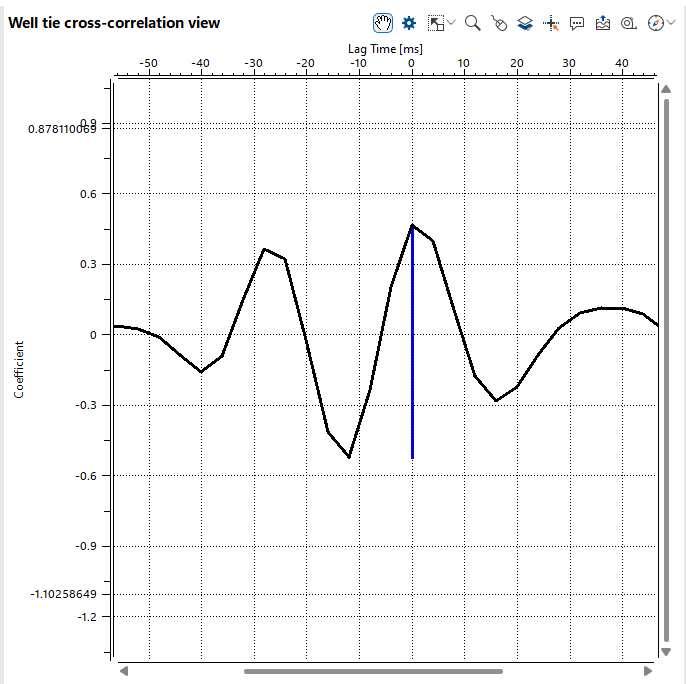Select the tape measure tool
686x684 pixels.
coord(629,22)
